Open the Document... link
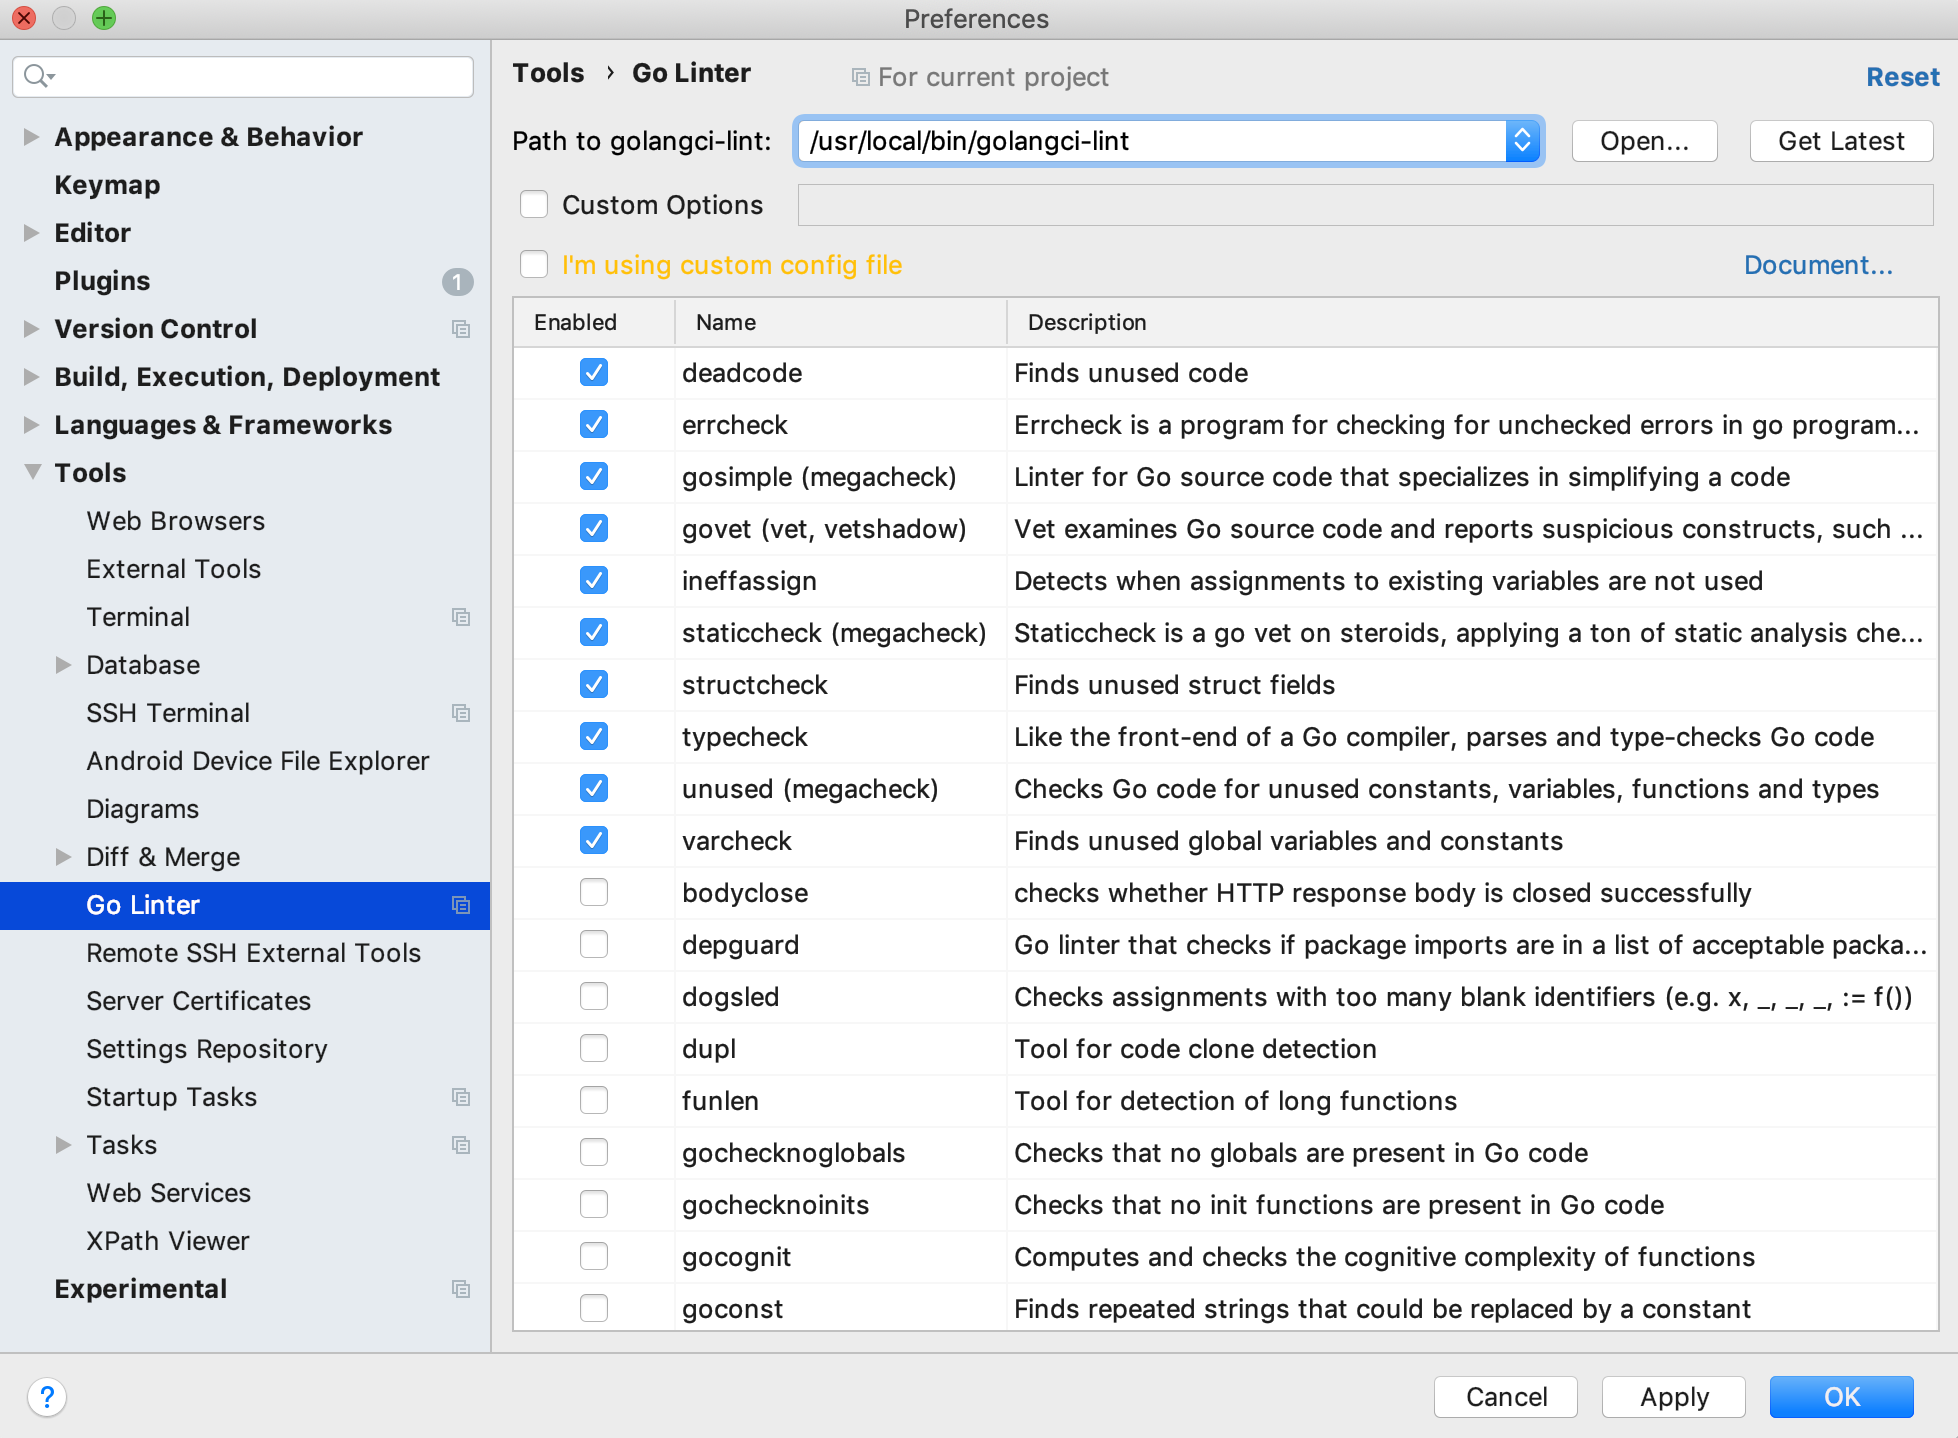This screenshot has width=1958, height=1438. (1817, 265)
